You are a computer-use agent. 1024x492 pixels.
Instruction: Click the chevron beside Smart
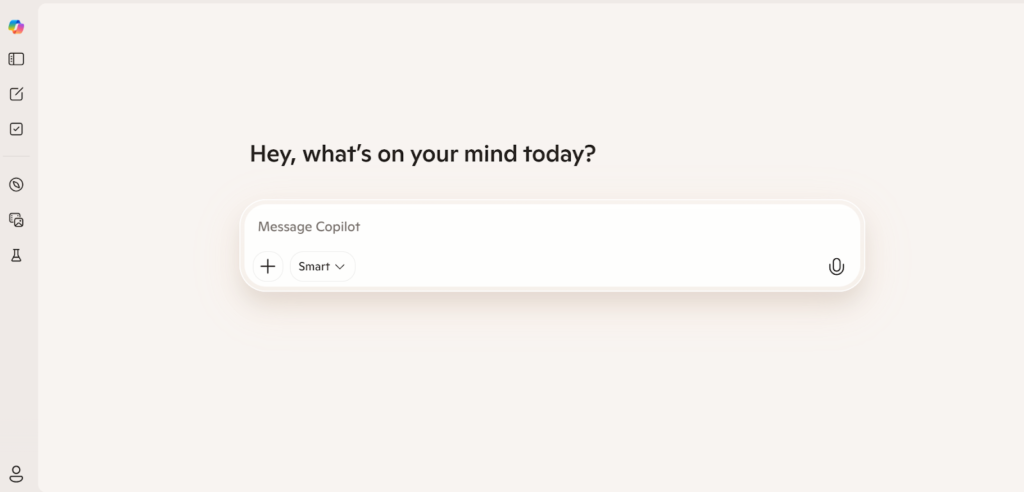(340, 267)
